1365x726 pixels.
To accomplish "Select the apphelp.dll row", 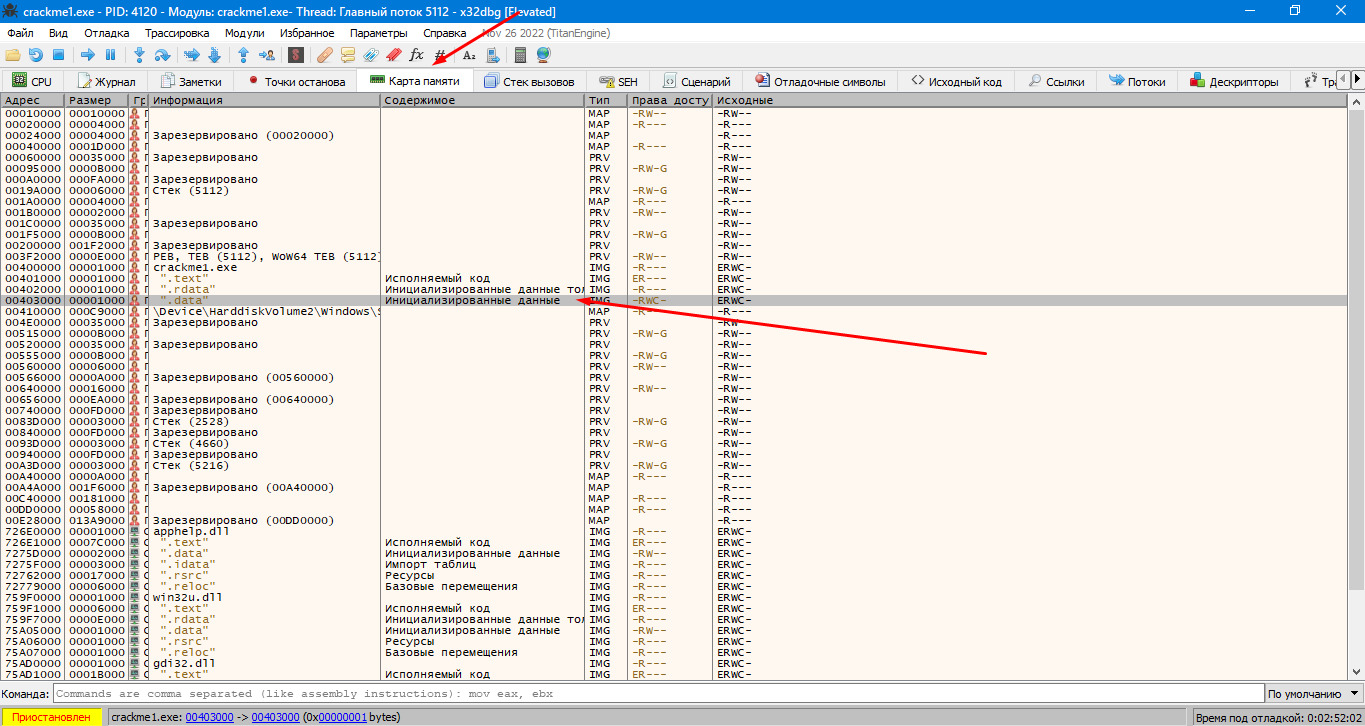I will [674, 532].
